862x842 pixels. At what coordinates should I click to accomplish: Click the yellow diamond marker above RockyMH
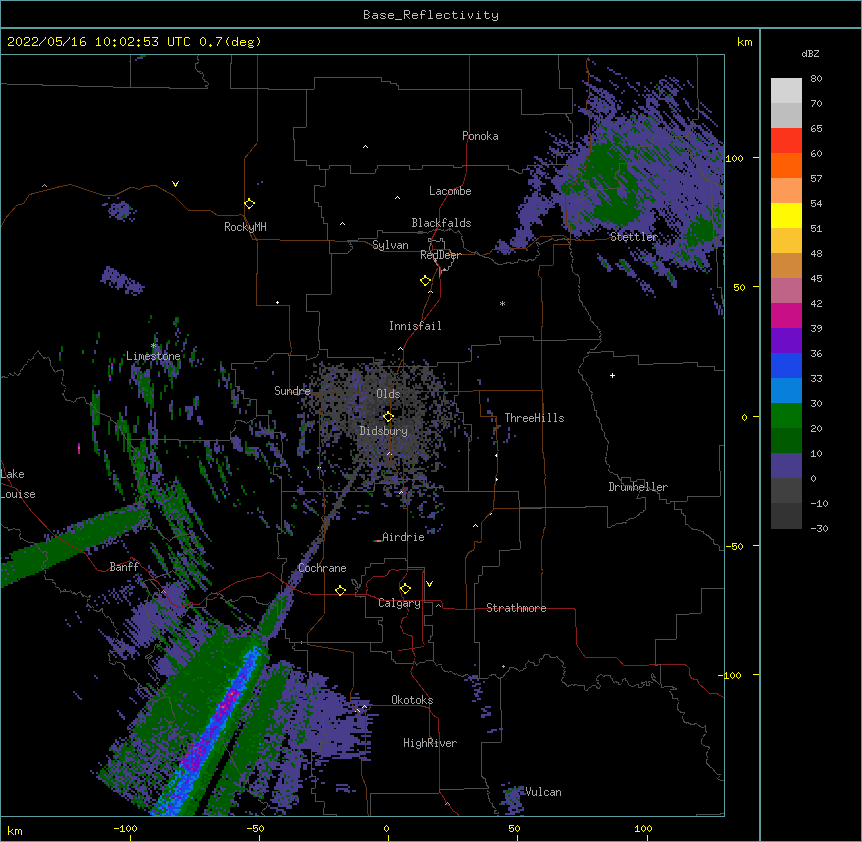click(250, 204)
